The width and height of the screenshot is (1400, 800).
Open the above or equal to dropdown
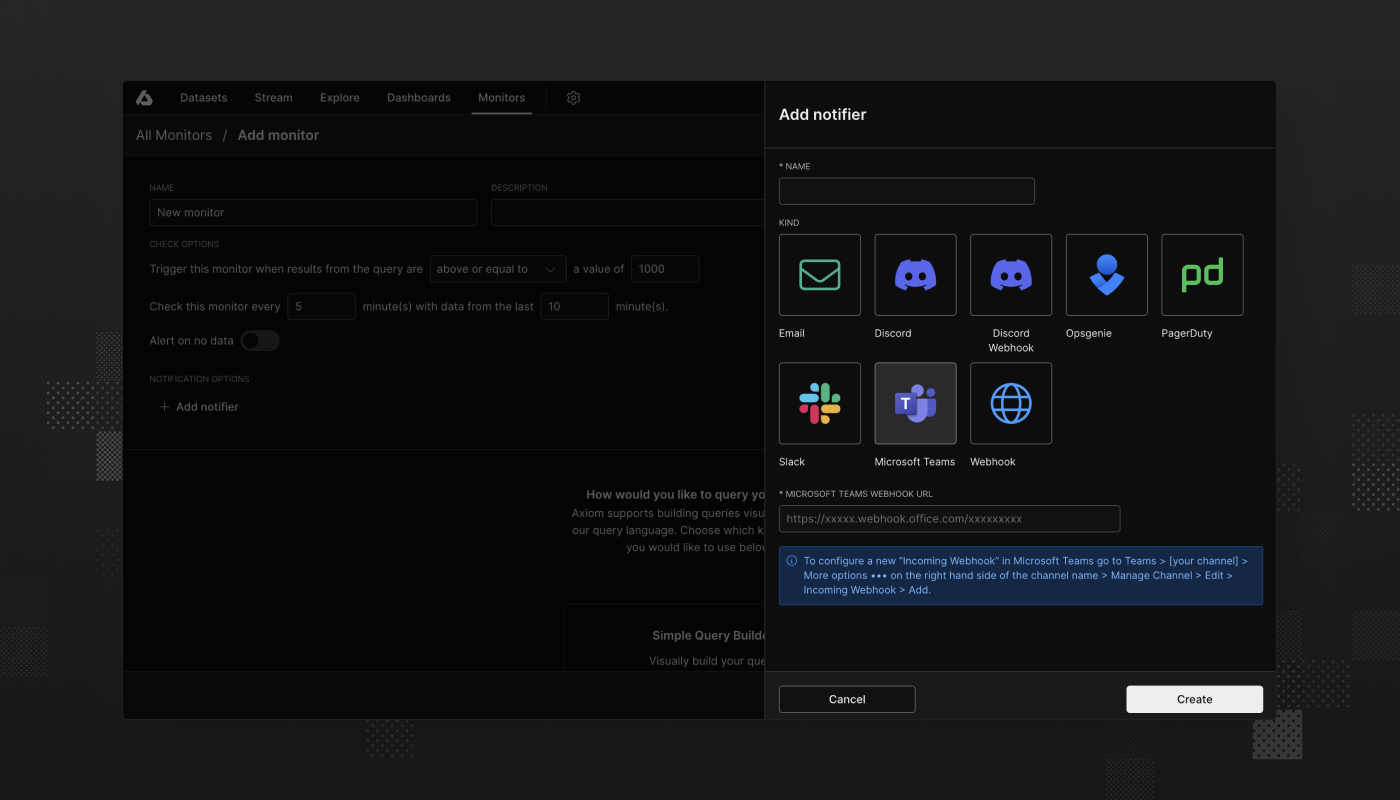[498, 269]
